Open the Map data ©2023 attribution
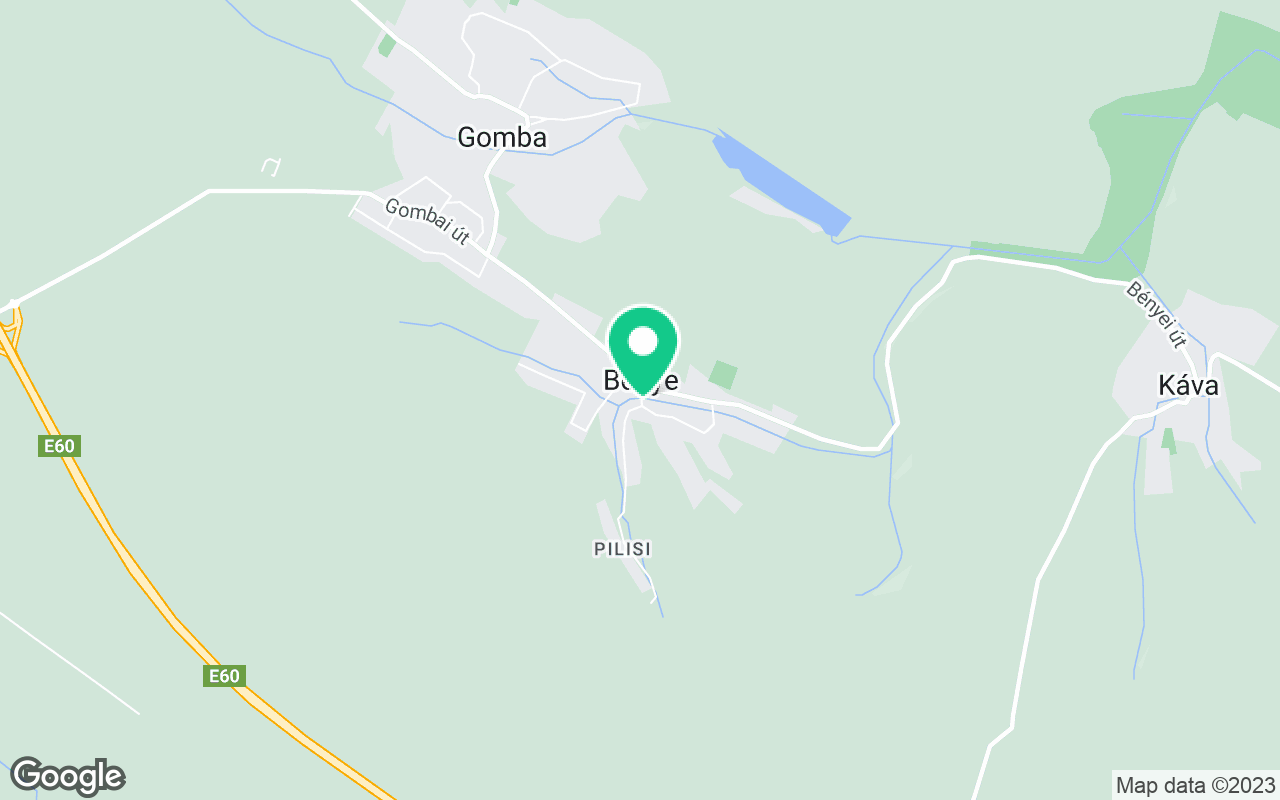Screen dimensions: 1280x800 1195,785
